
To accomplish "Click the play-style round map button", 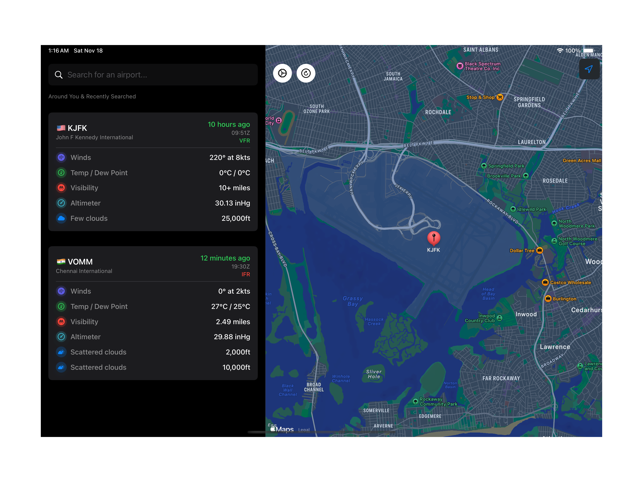I will click(x=282, y=73).
